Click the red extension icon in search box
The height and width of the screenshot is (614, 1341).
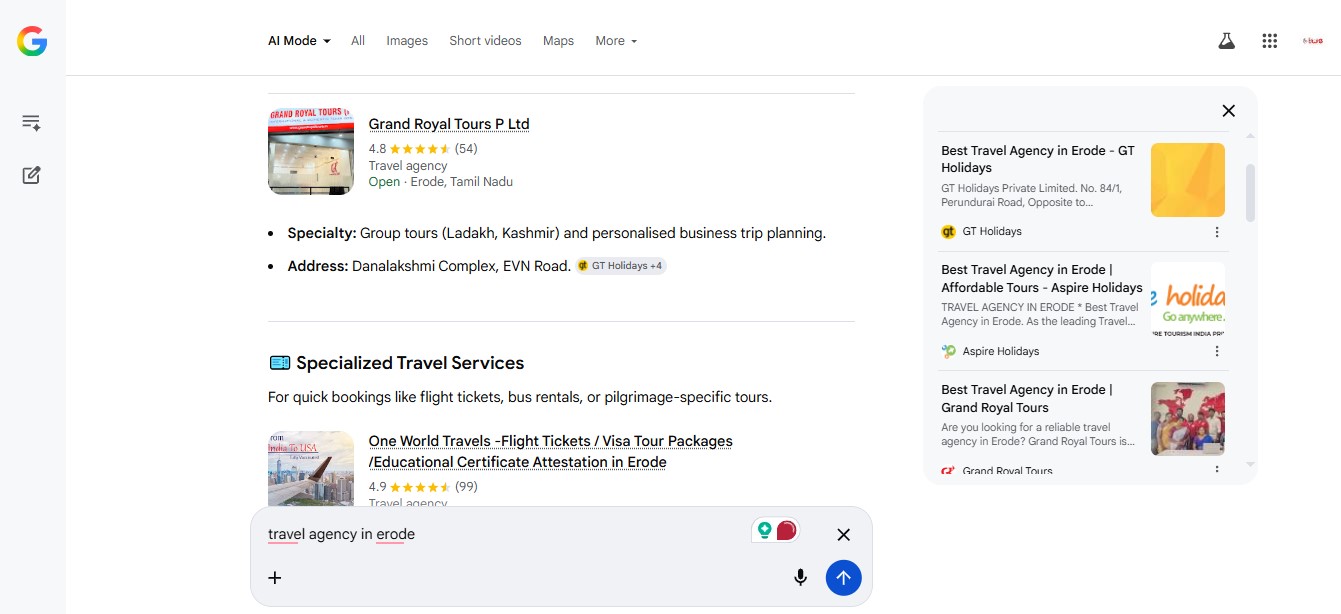786,530
